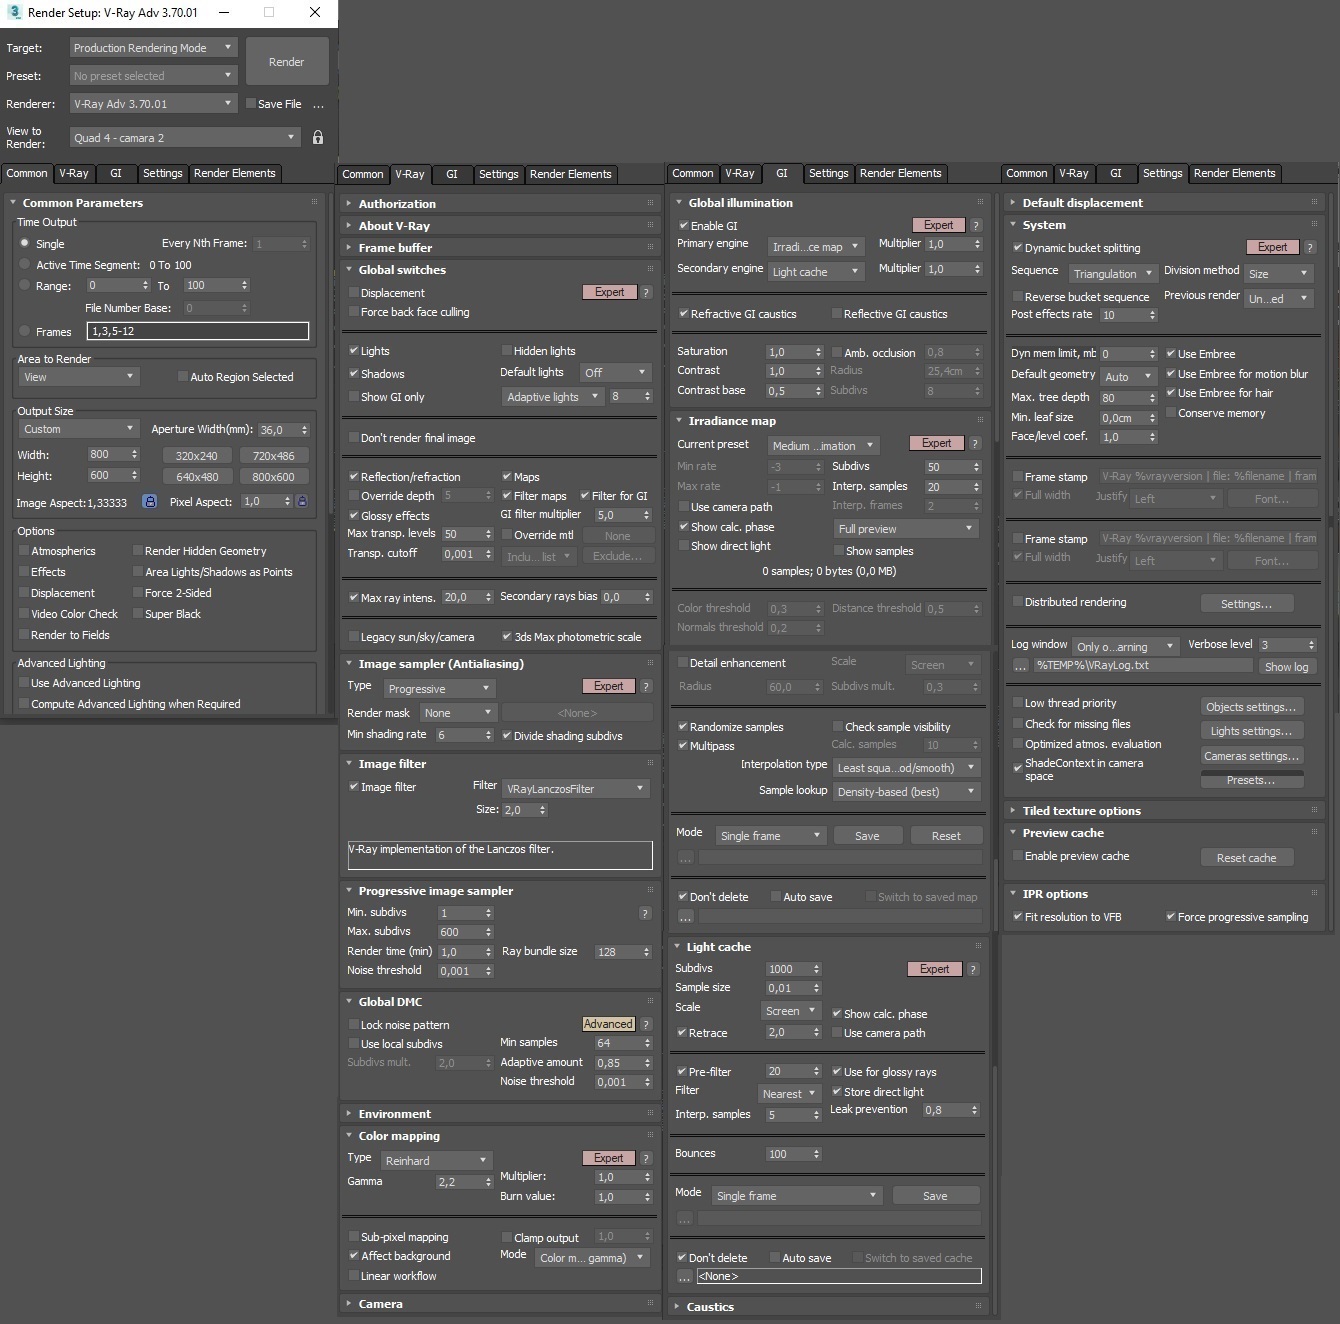Click the Show log button
This screenshot has width=1340, height=1324.
1286,667
